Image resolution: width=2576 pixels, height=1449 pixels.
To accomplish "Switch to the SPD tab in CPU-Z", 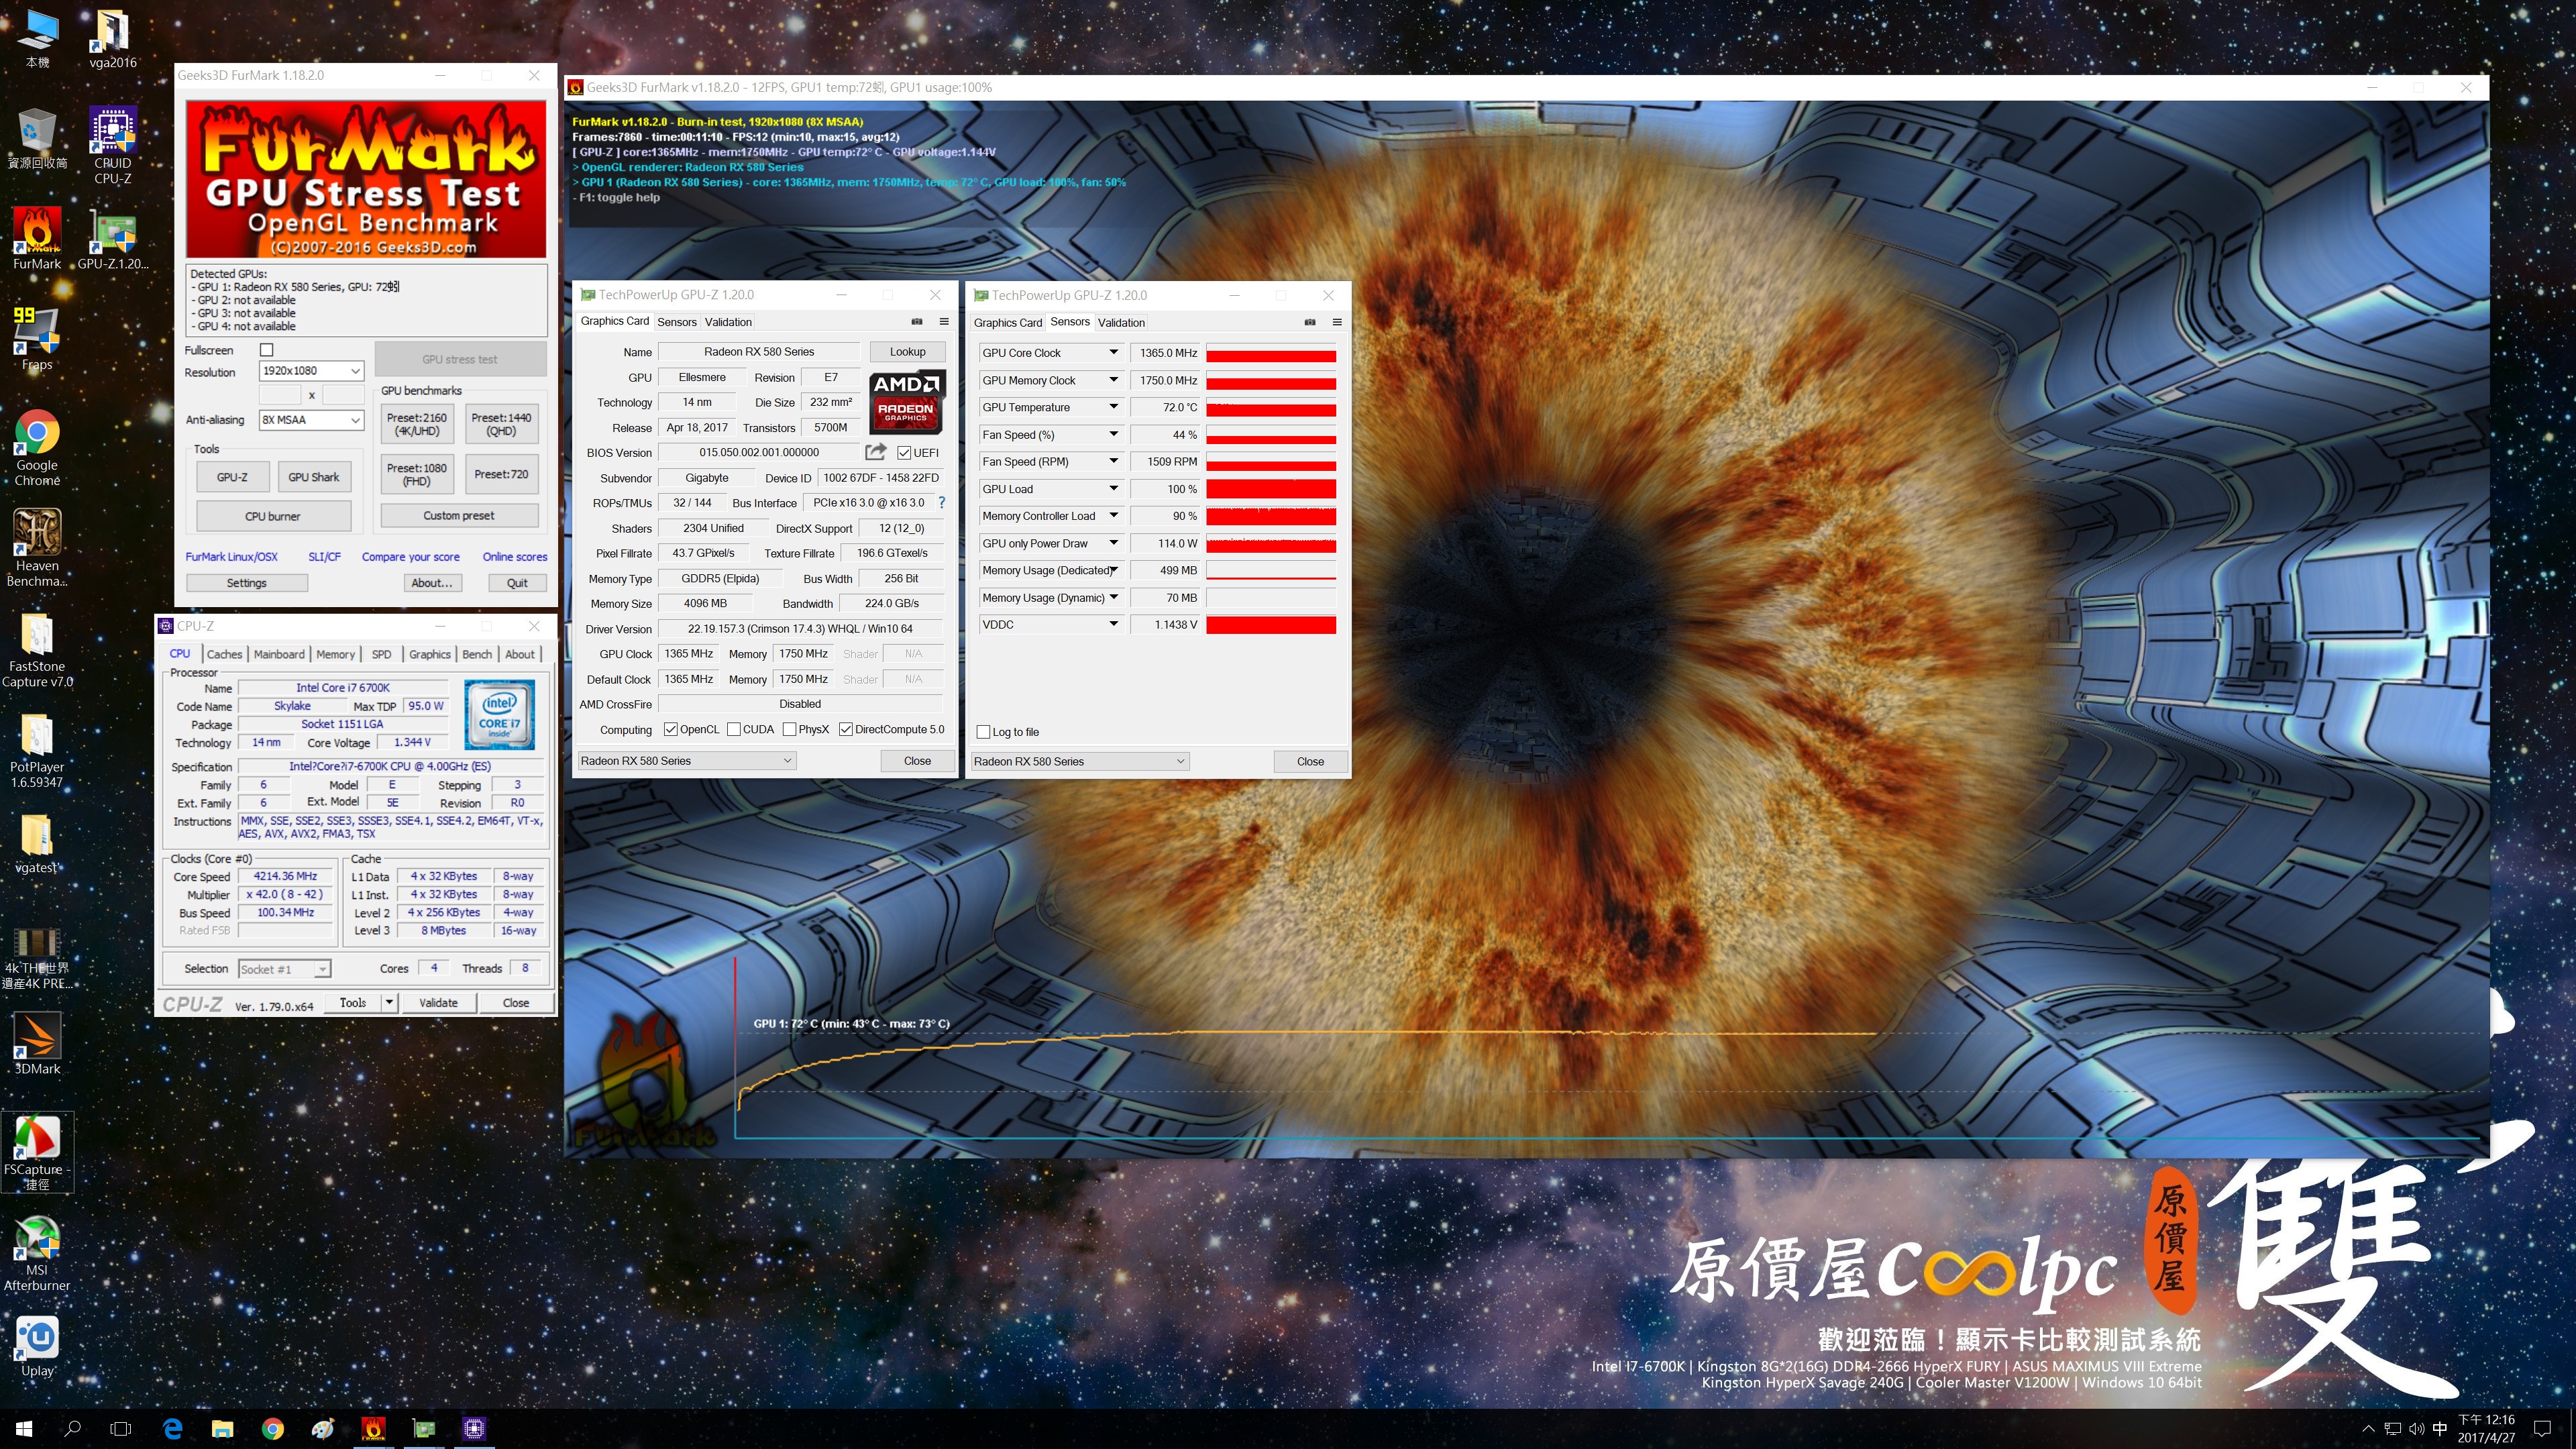I will (381, 654).
